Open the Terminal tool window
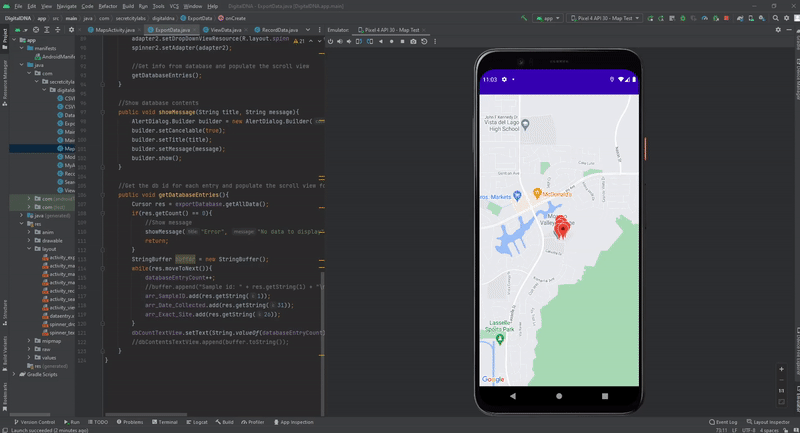 165,422
